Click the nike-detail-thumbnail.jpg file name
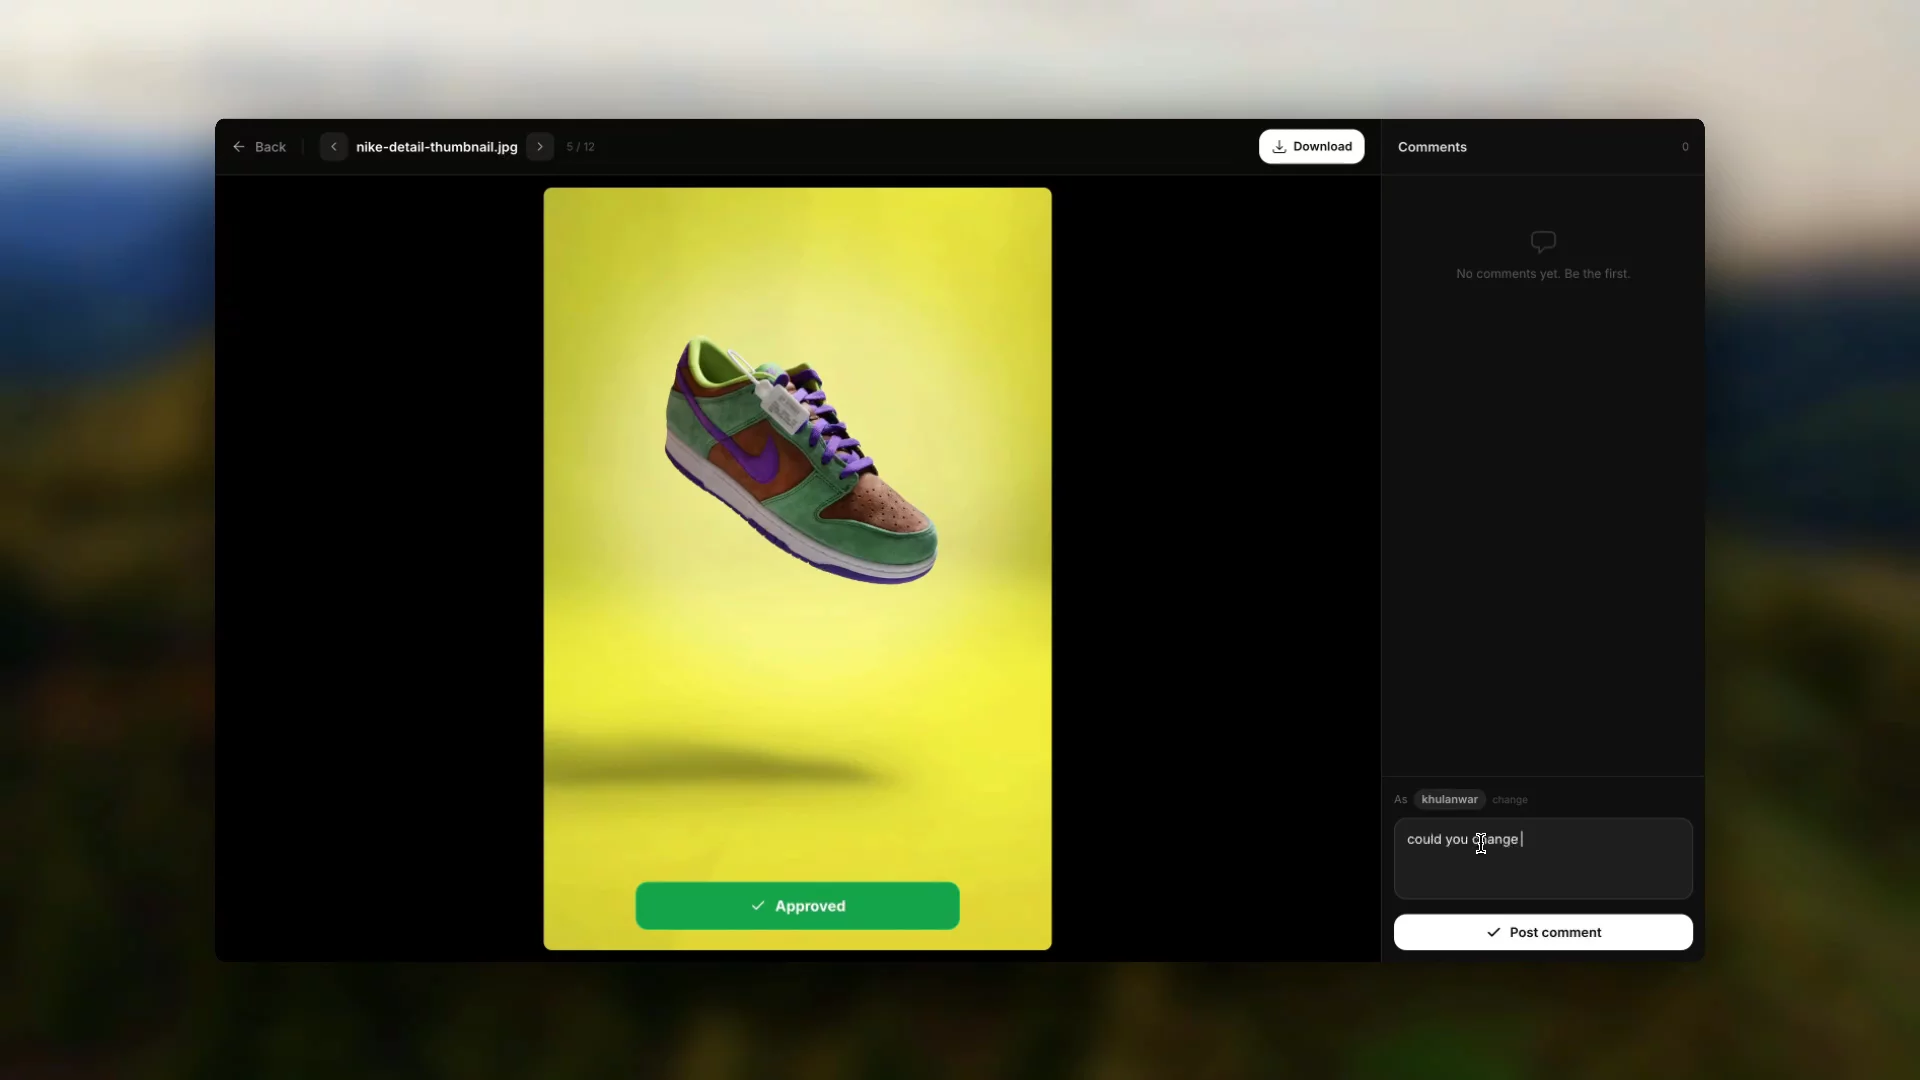This screenshot has height=1080, width=1920. pyautogui.click(x=437, y=147)
